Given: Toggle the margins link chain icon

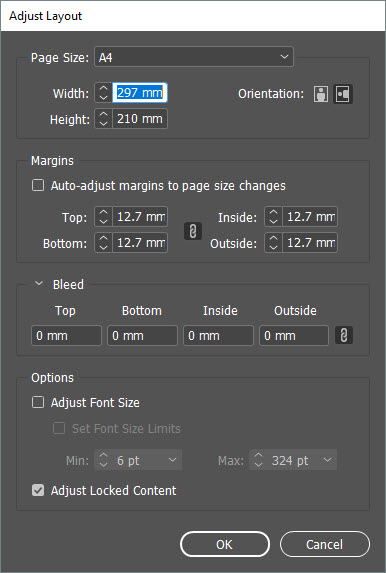Looking at the screenshot, I should tap(193, 231).
